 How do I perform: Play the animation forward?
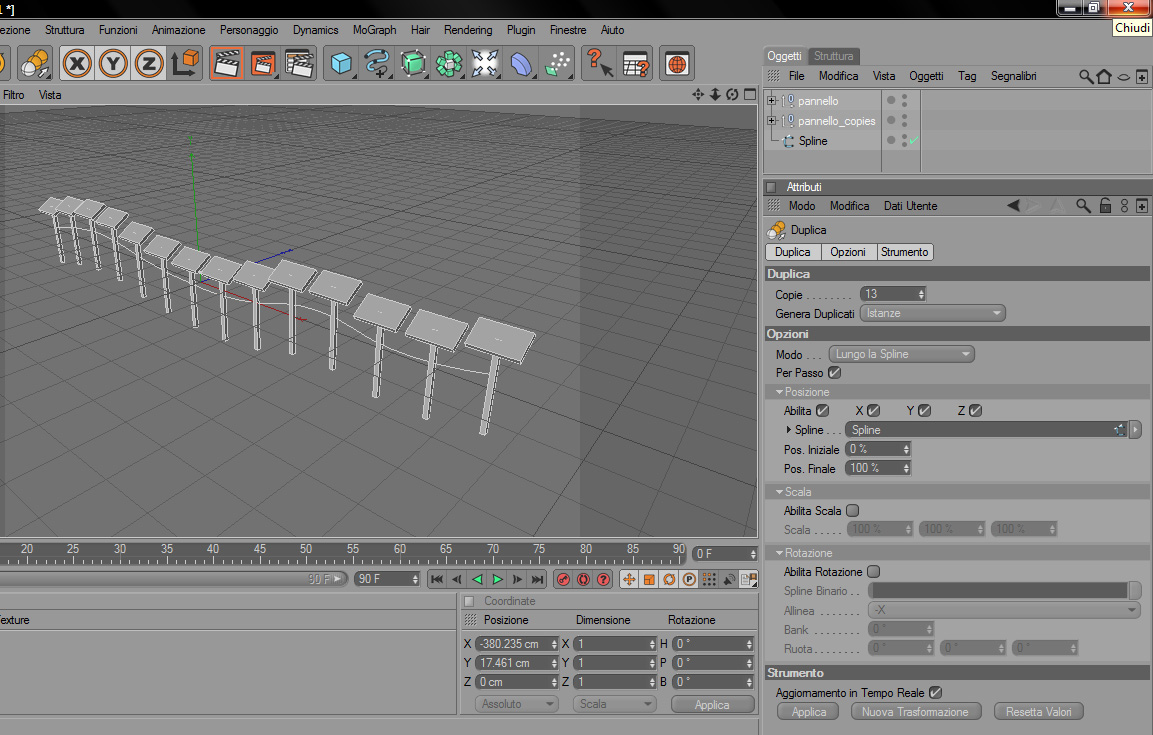497,579
